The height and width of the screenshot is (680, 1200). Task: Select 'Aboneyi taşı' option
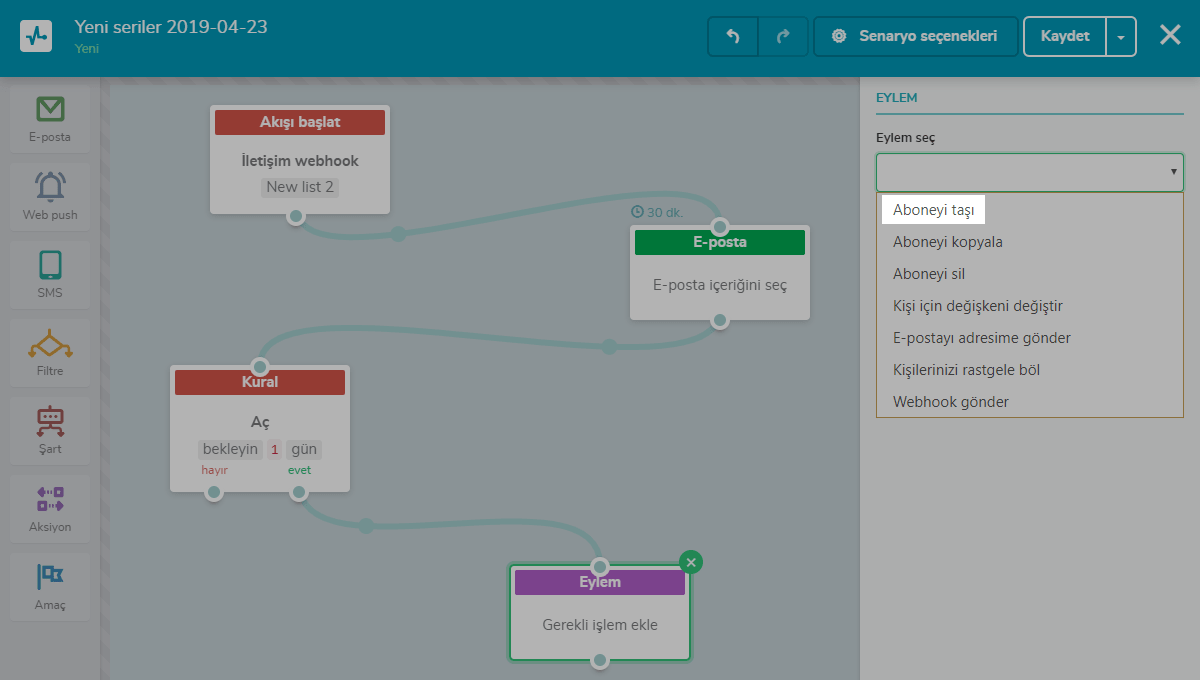coord(933,210)
